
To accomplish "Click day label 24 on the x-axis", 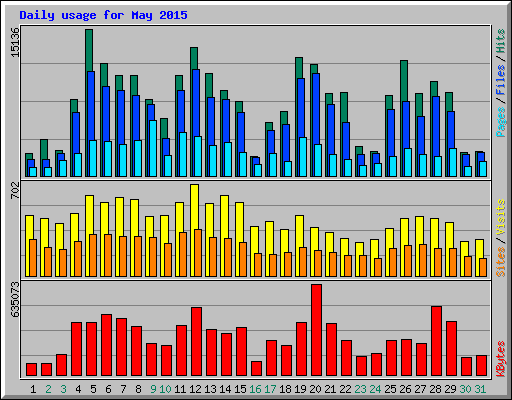I will coord(375,389).
